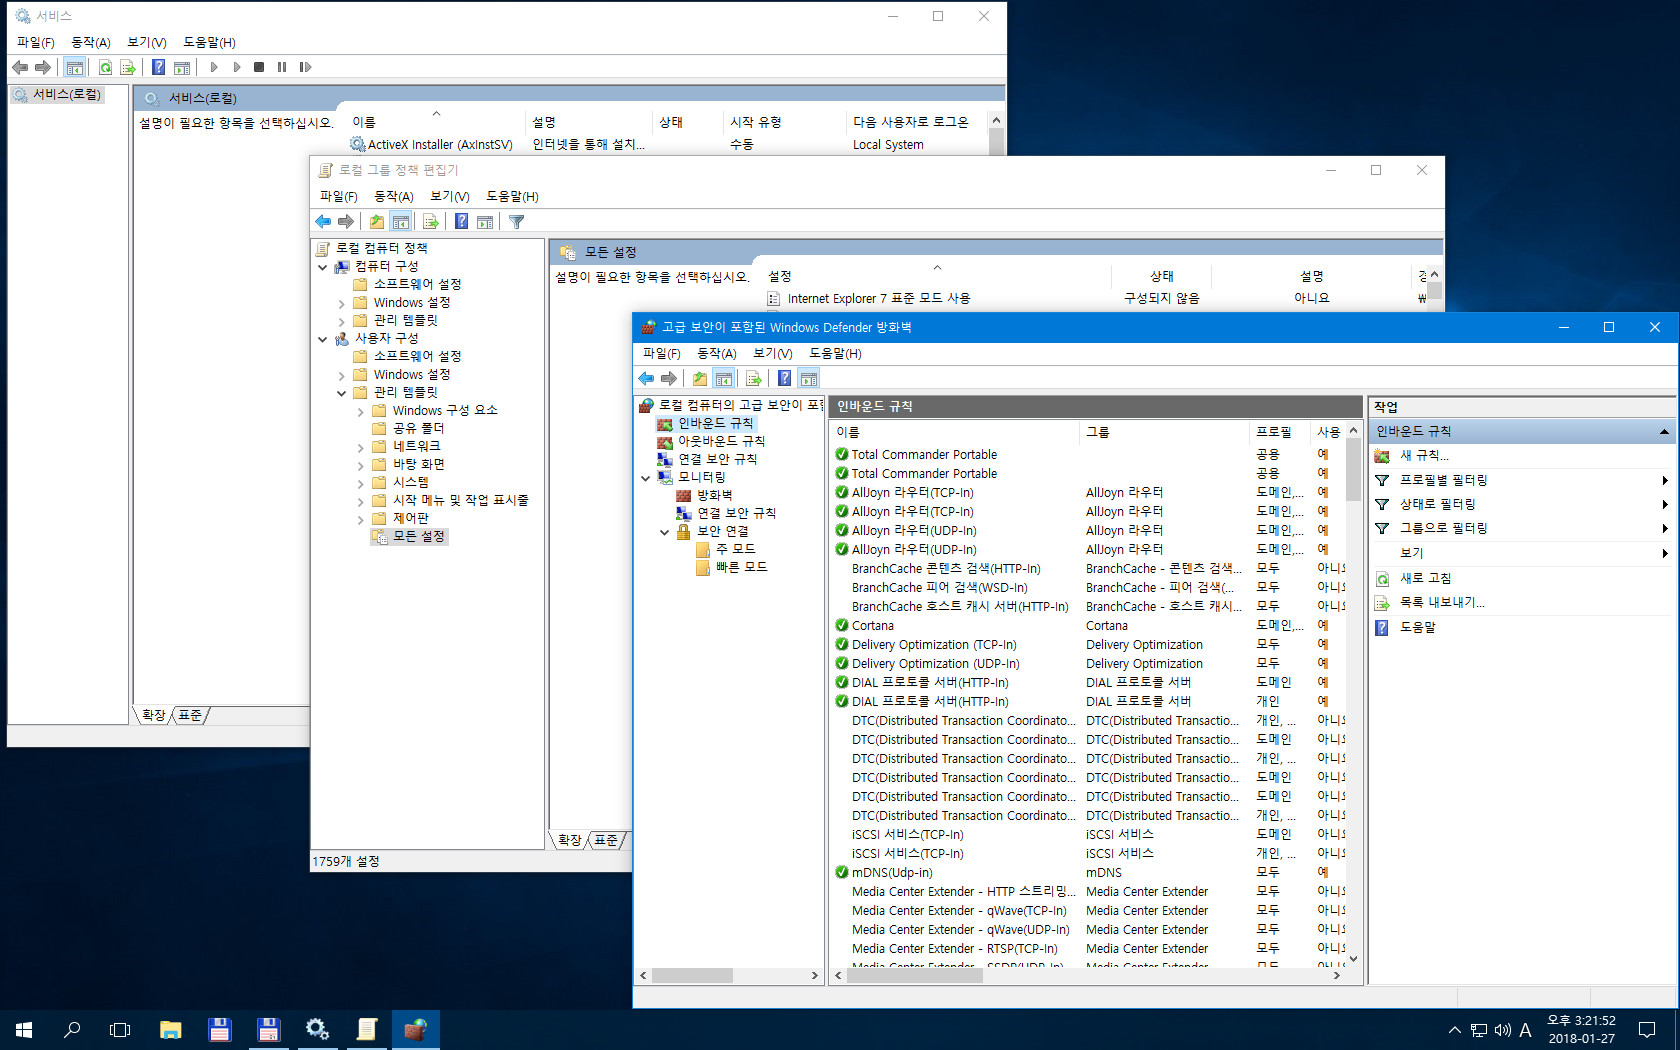
Task: Click settings gear icon on taskbar
Action: 317,1029
